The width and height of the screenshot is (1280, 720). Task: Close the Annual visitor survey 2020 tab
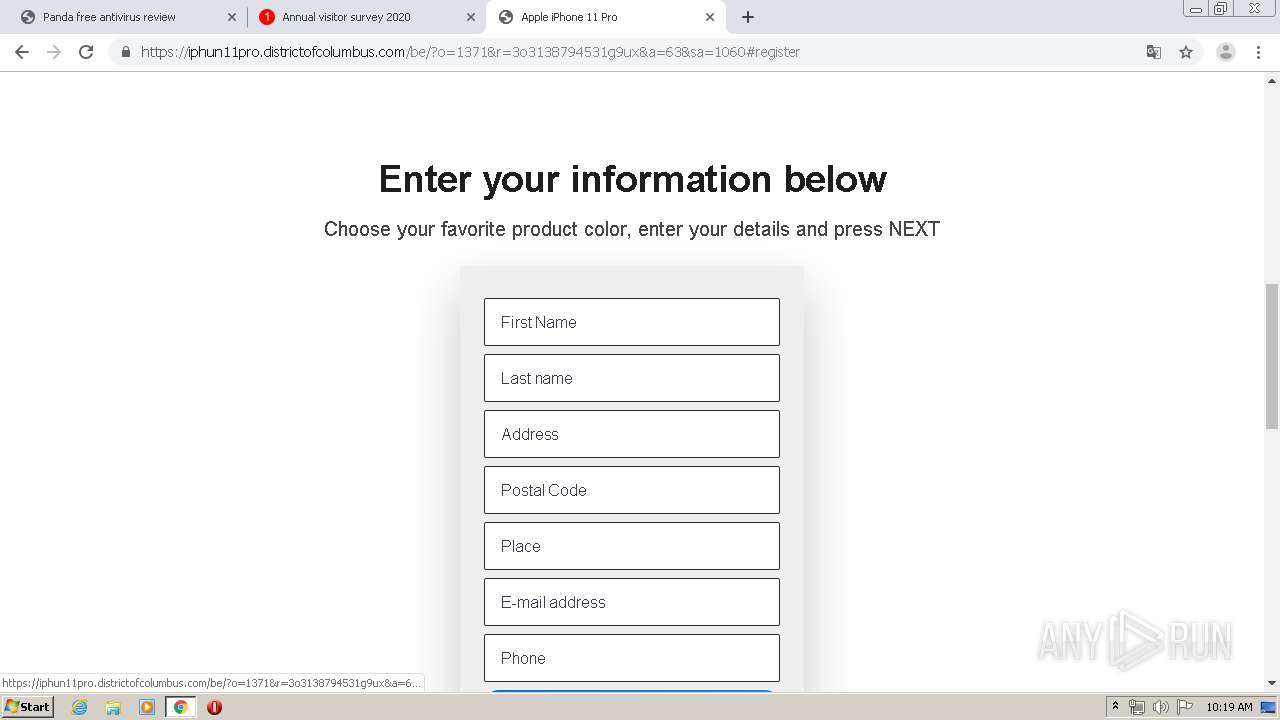[471, 17]
